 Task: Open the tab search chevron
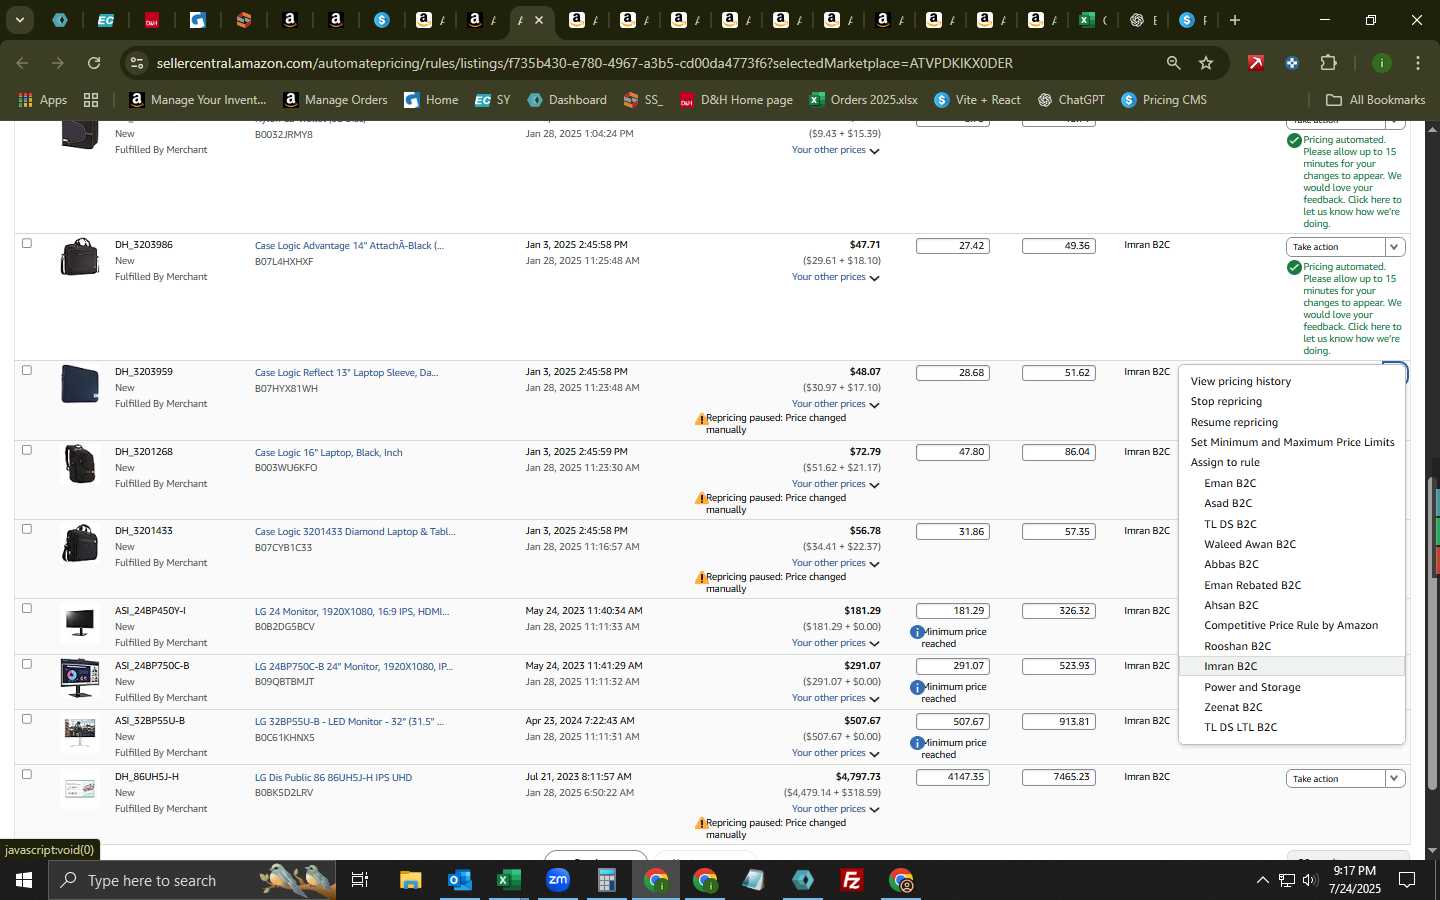point(19,20)
